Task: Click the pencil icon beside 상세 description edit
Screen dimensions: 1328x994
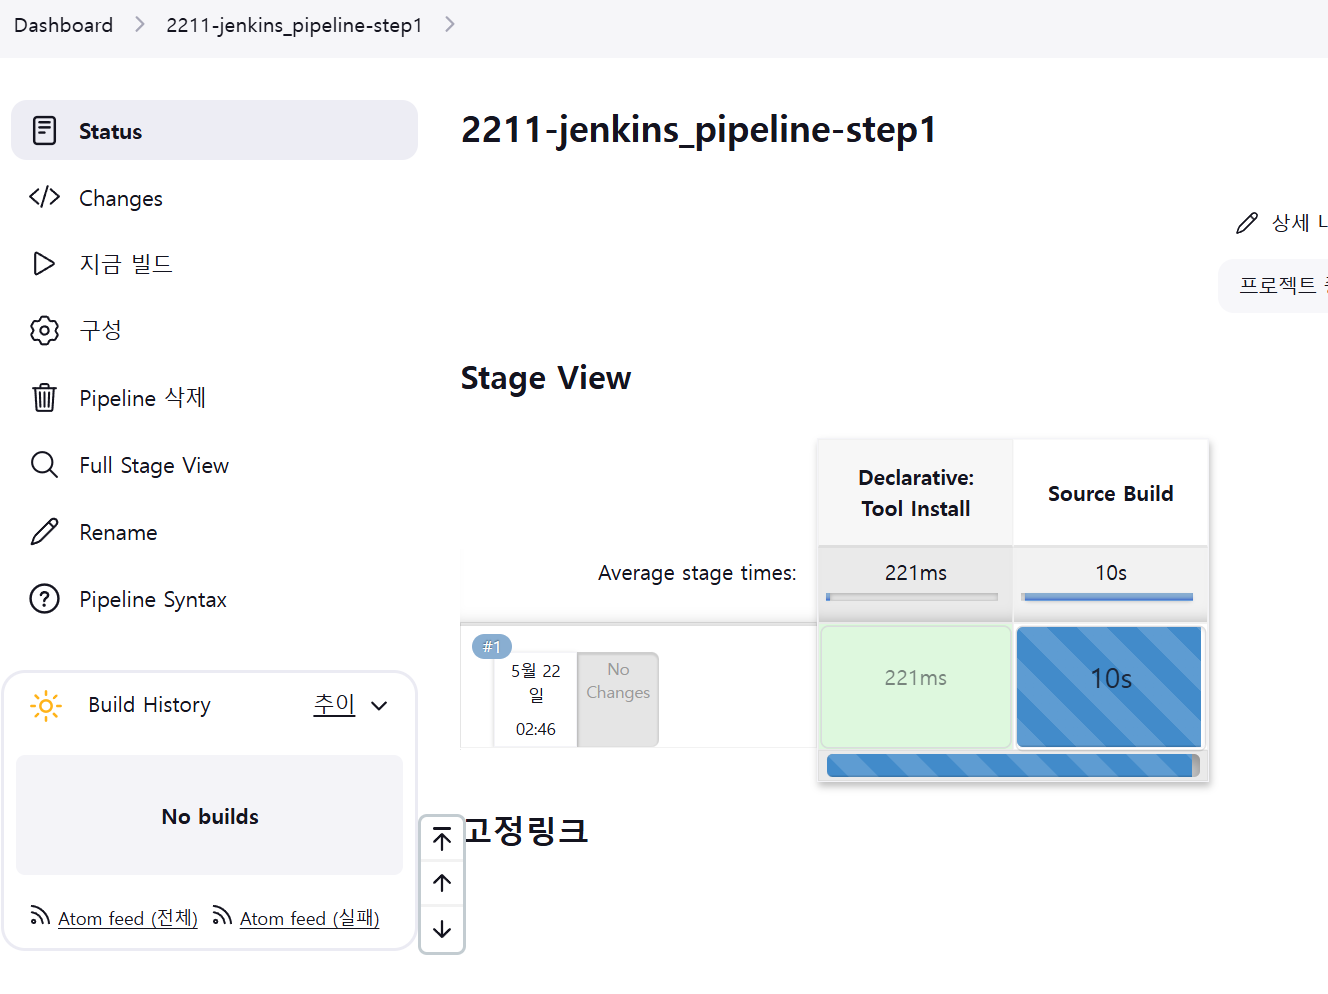Action: point(1247,223)
